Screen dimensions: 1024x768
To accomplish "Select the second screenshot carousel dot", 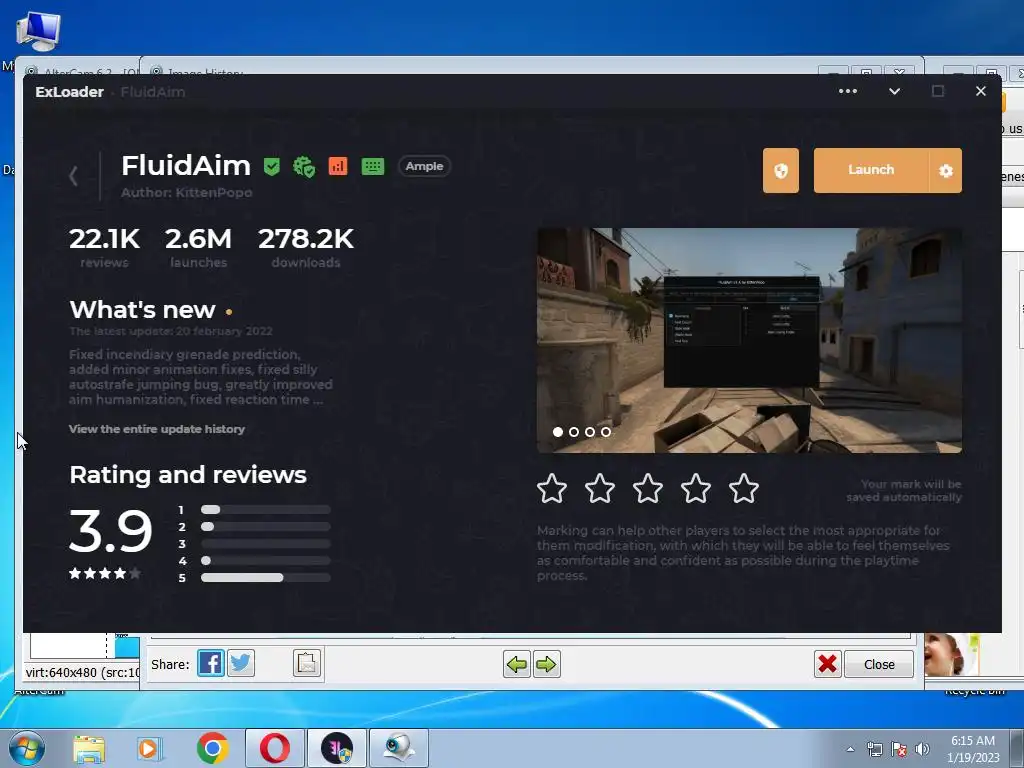I will (574, 432).
